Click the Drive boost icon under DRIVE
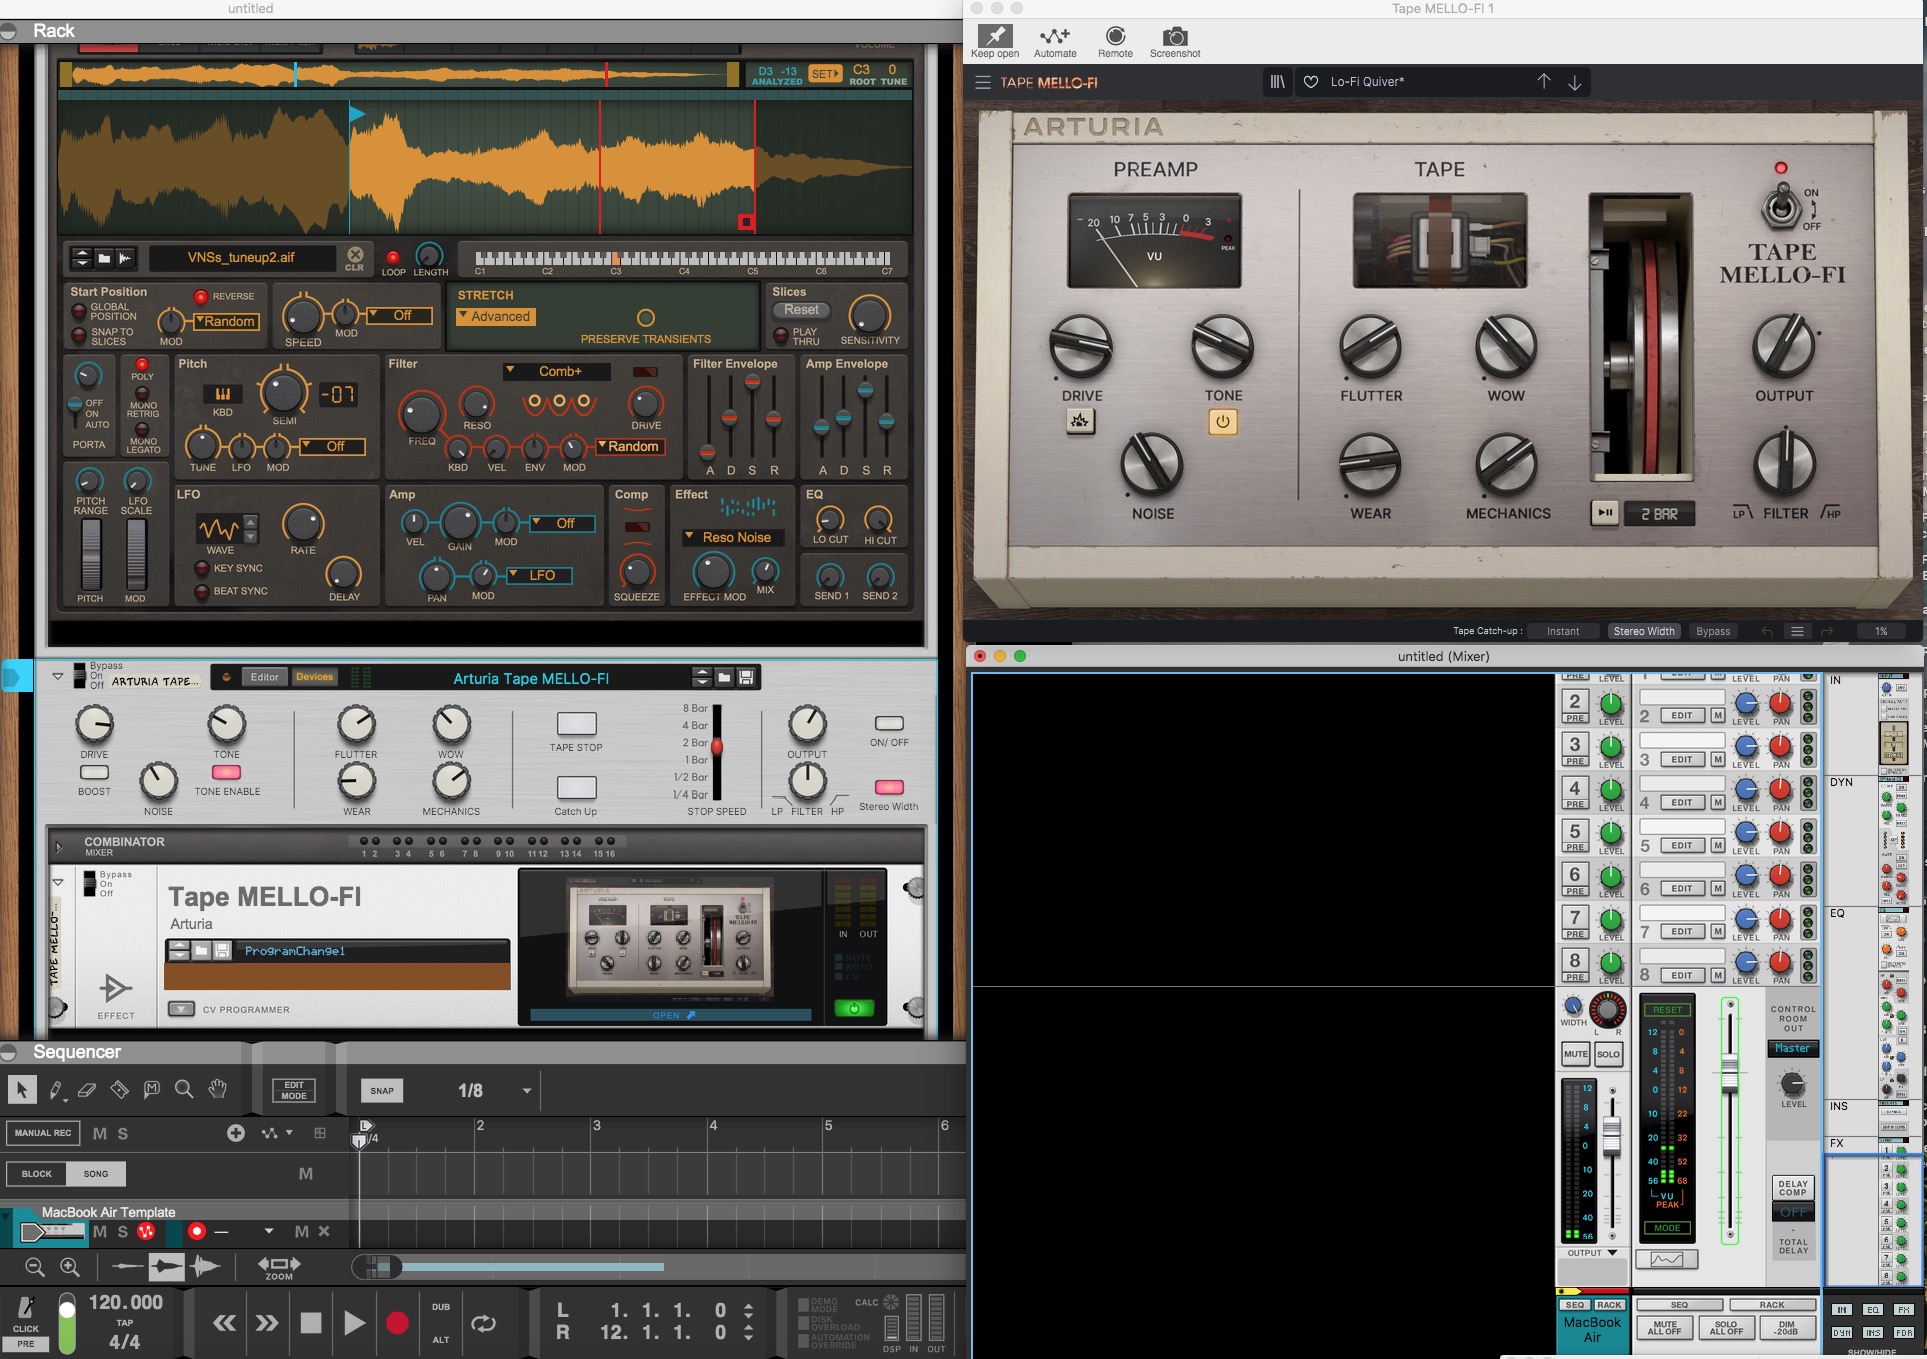 point(1080,421)
